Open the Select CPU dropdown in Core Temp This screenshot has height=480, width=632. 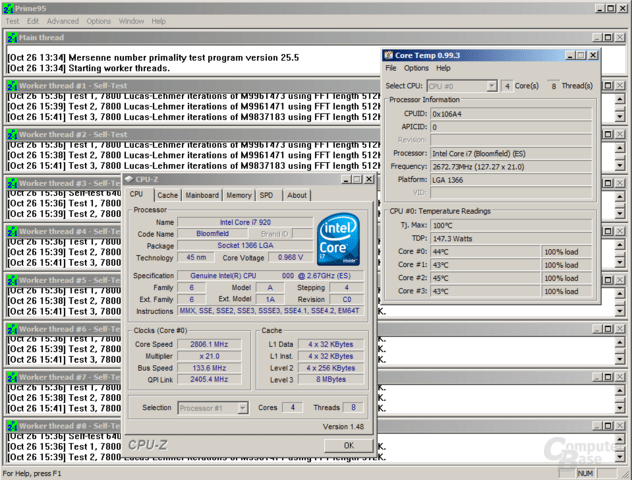pyautogui.click(x=462, y=86)
